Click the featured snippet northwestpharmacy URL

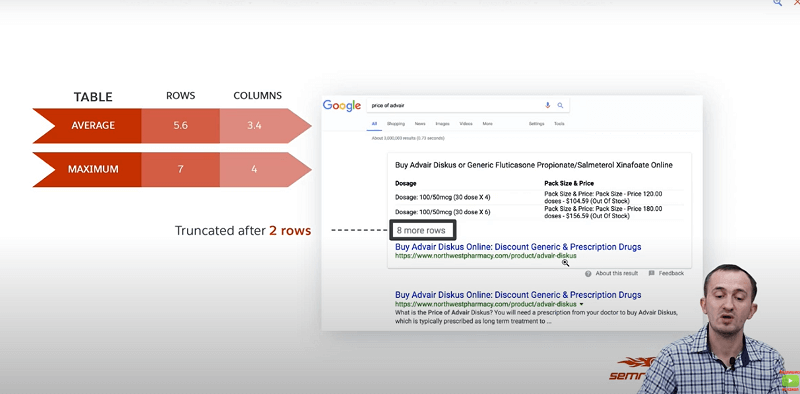[486, 256]
